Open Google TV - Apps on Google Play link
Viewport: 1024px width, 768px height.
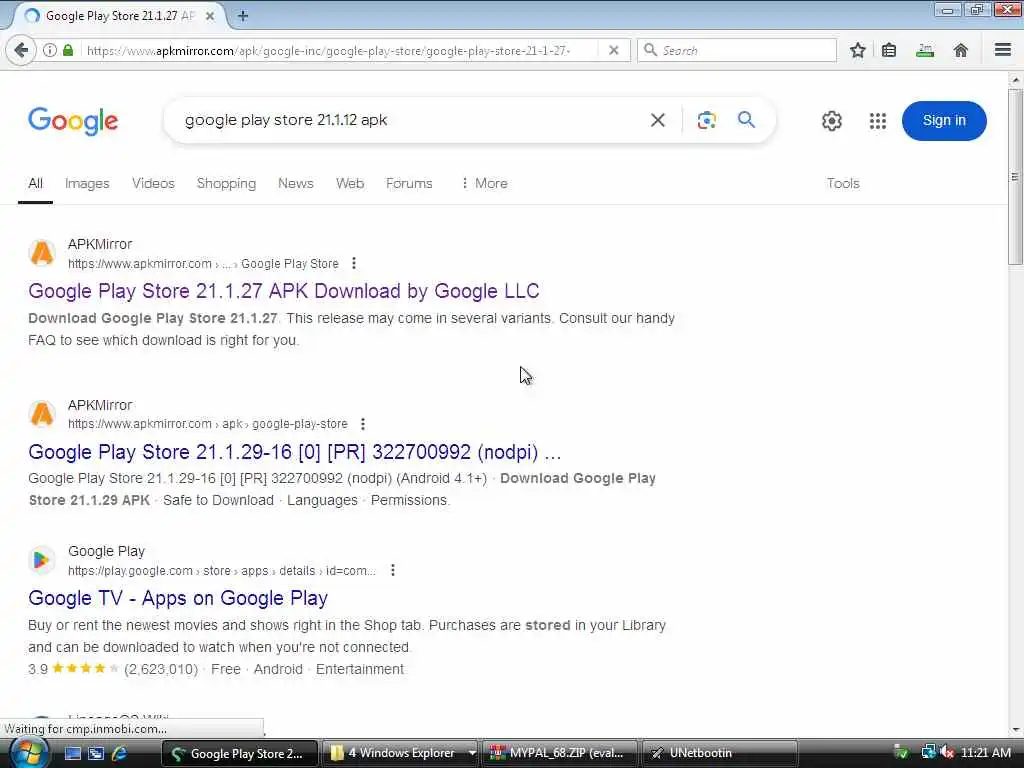pyautogui.click(x=178, y=598)
